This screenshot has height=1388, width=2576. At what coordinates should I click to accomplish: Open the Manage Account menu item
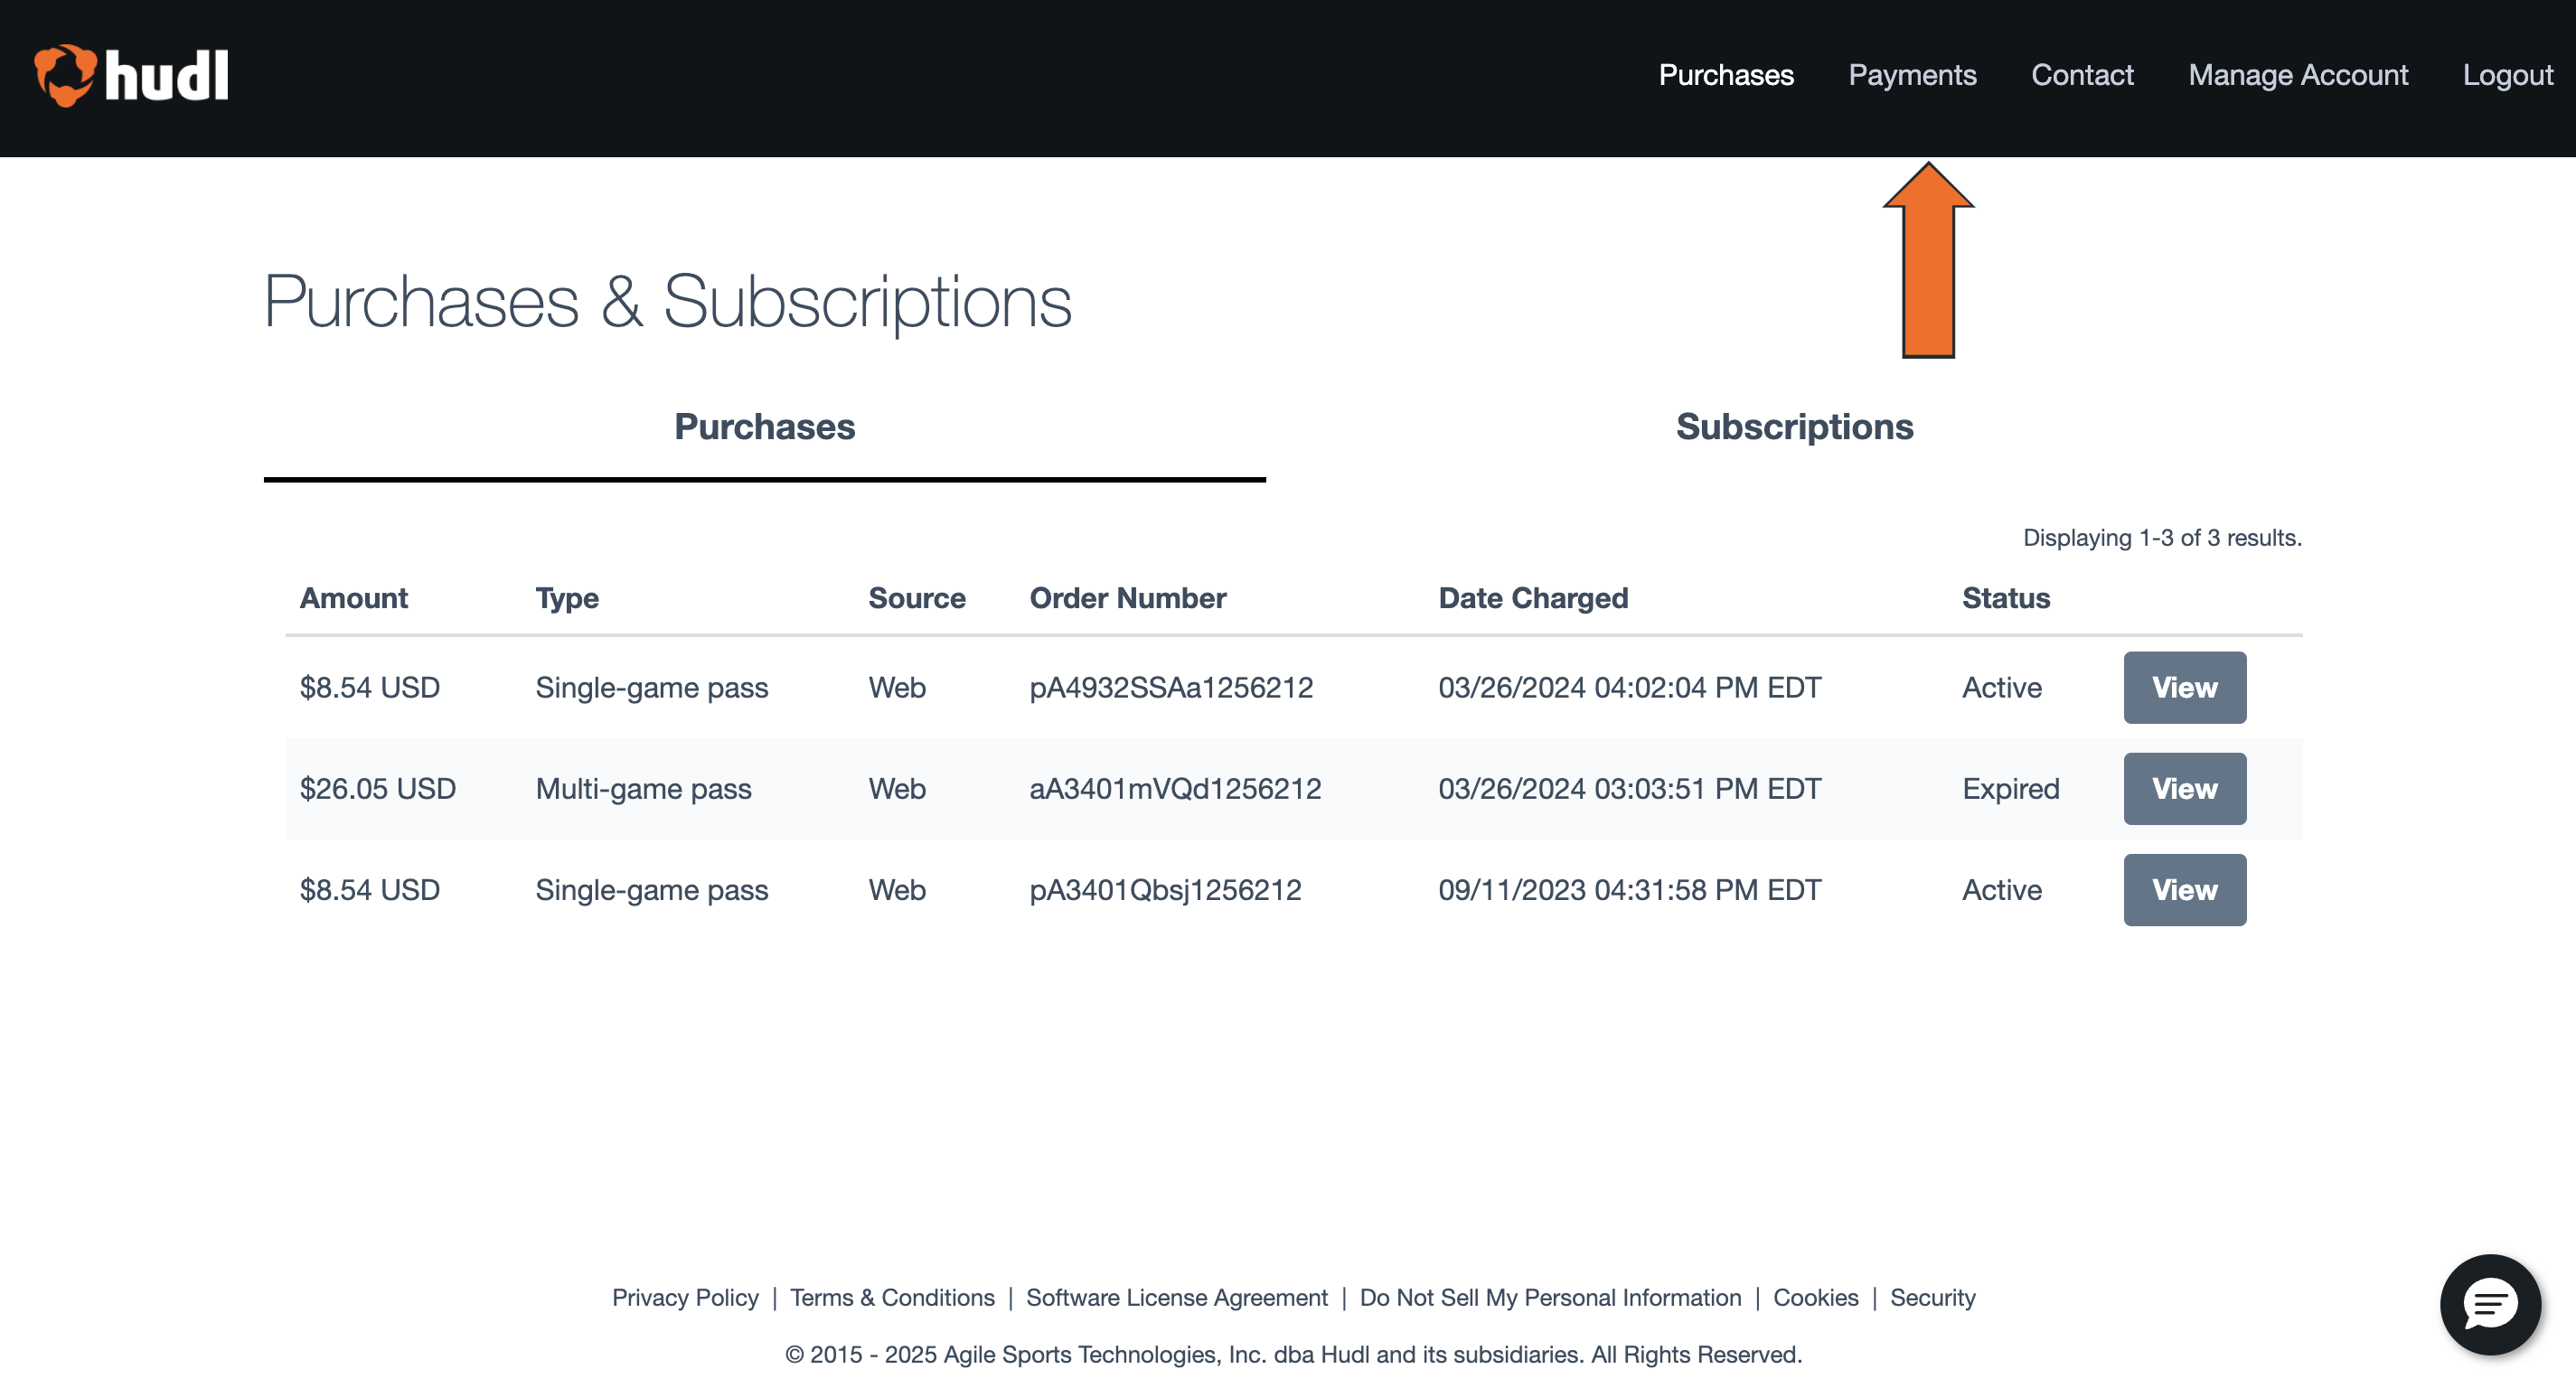tap(2298, 75)
